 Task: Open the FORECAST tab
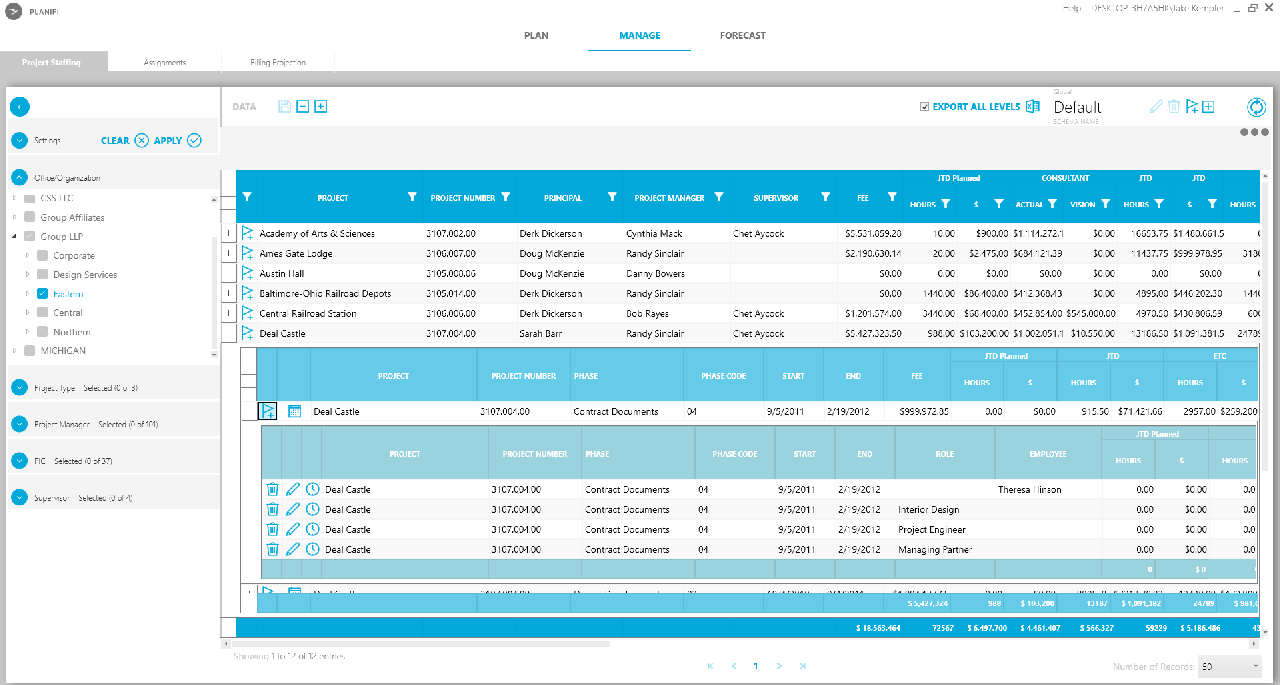coord(743,36)
